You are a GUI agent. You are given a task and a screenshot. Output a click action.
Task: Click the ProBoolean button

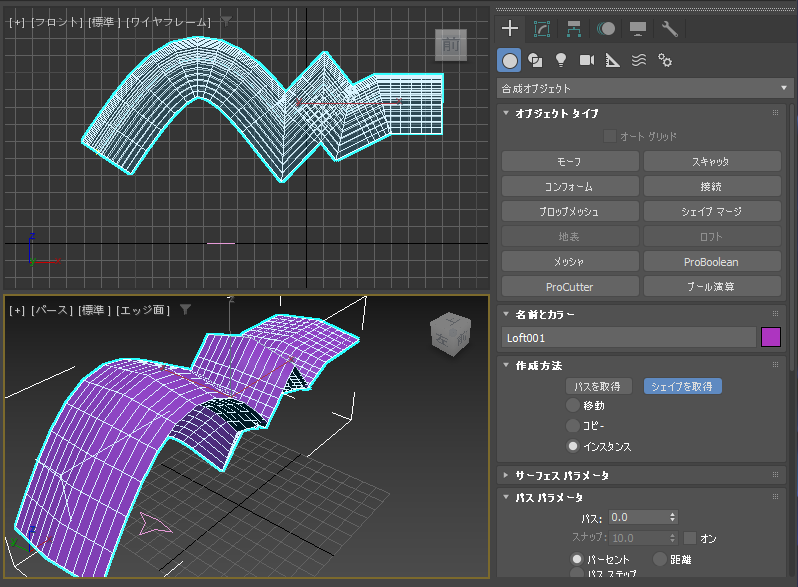[712, 262]
